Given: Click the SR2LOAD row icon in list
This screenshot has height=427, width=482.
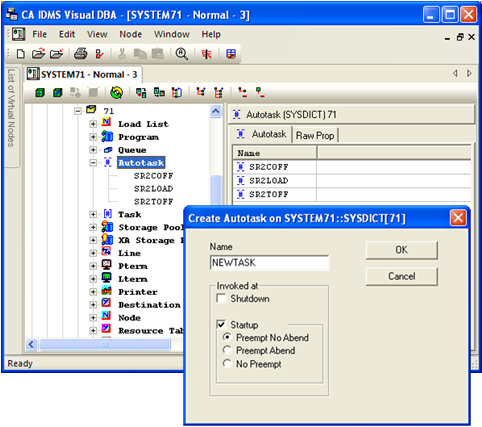Looking at the screenshot, I should coord(240,180).
